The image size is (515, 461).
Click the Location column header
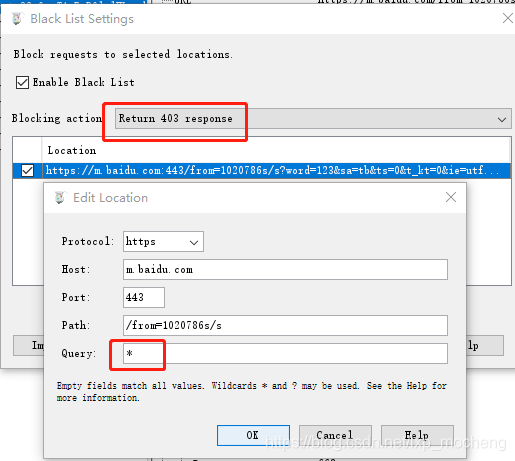pos(276,150)
